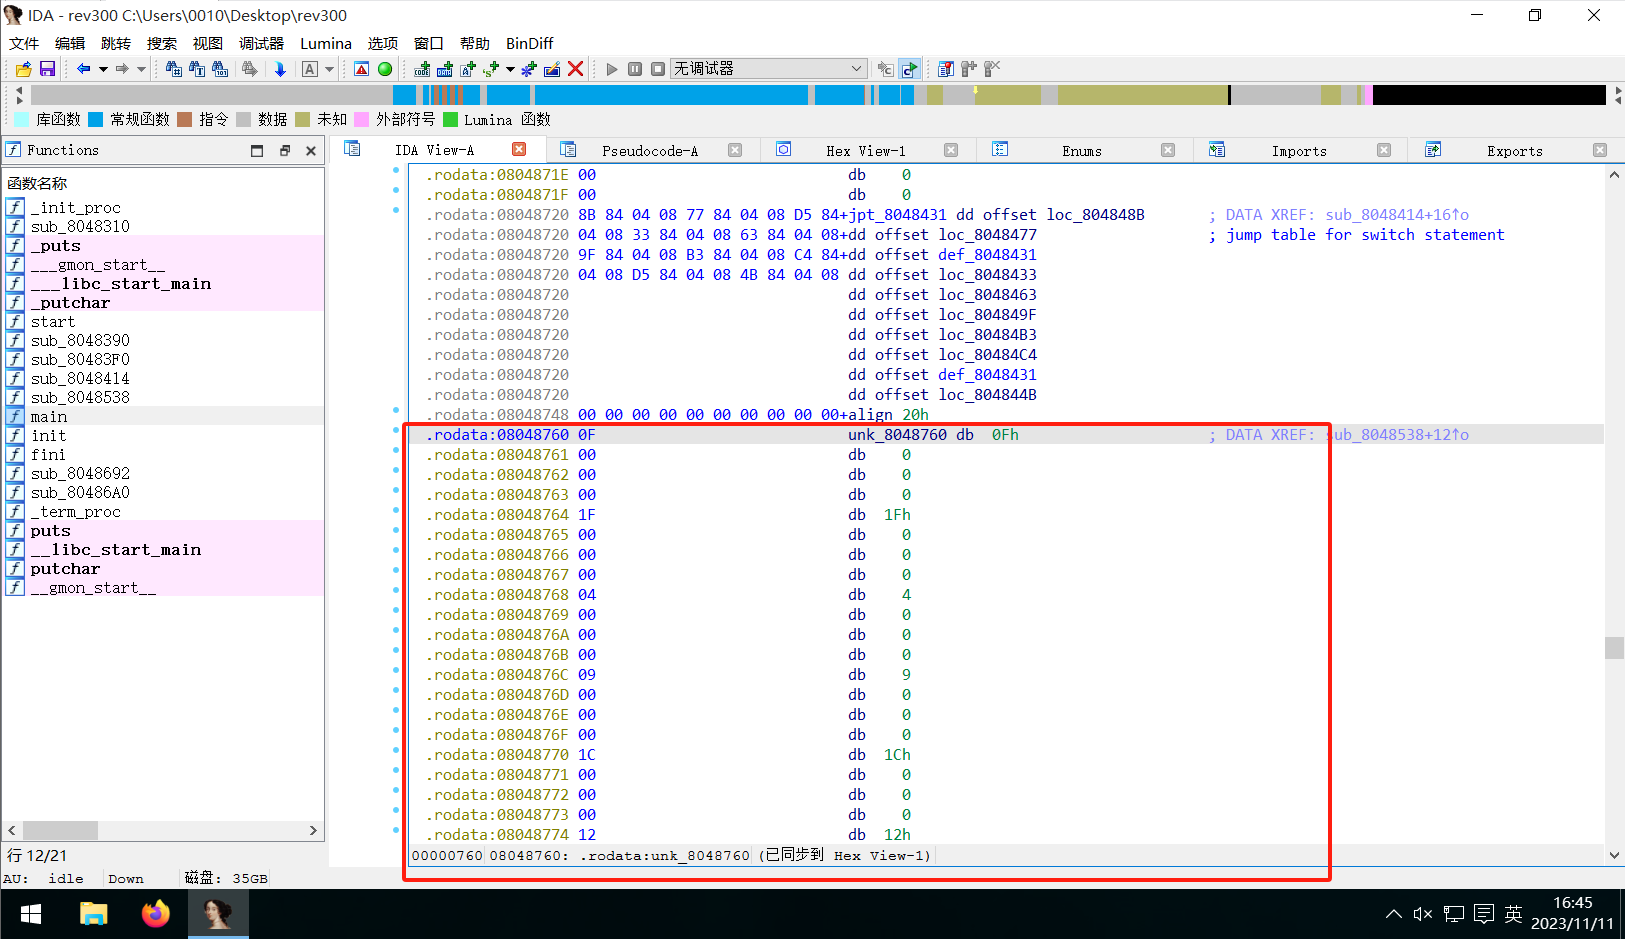The image size is (1625, 939).
Task: Open a file with the folder icon
Action: click(x=23, y=69)
